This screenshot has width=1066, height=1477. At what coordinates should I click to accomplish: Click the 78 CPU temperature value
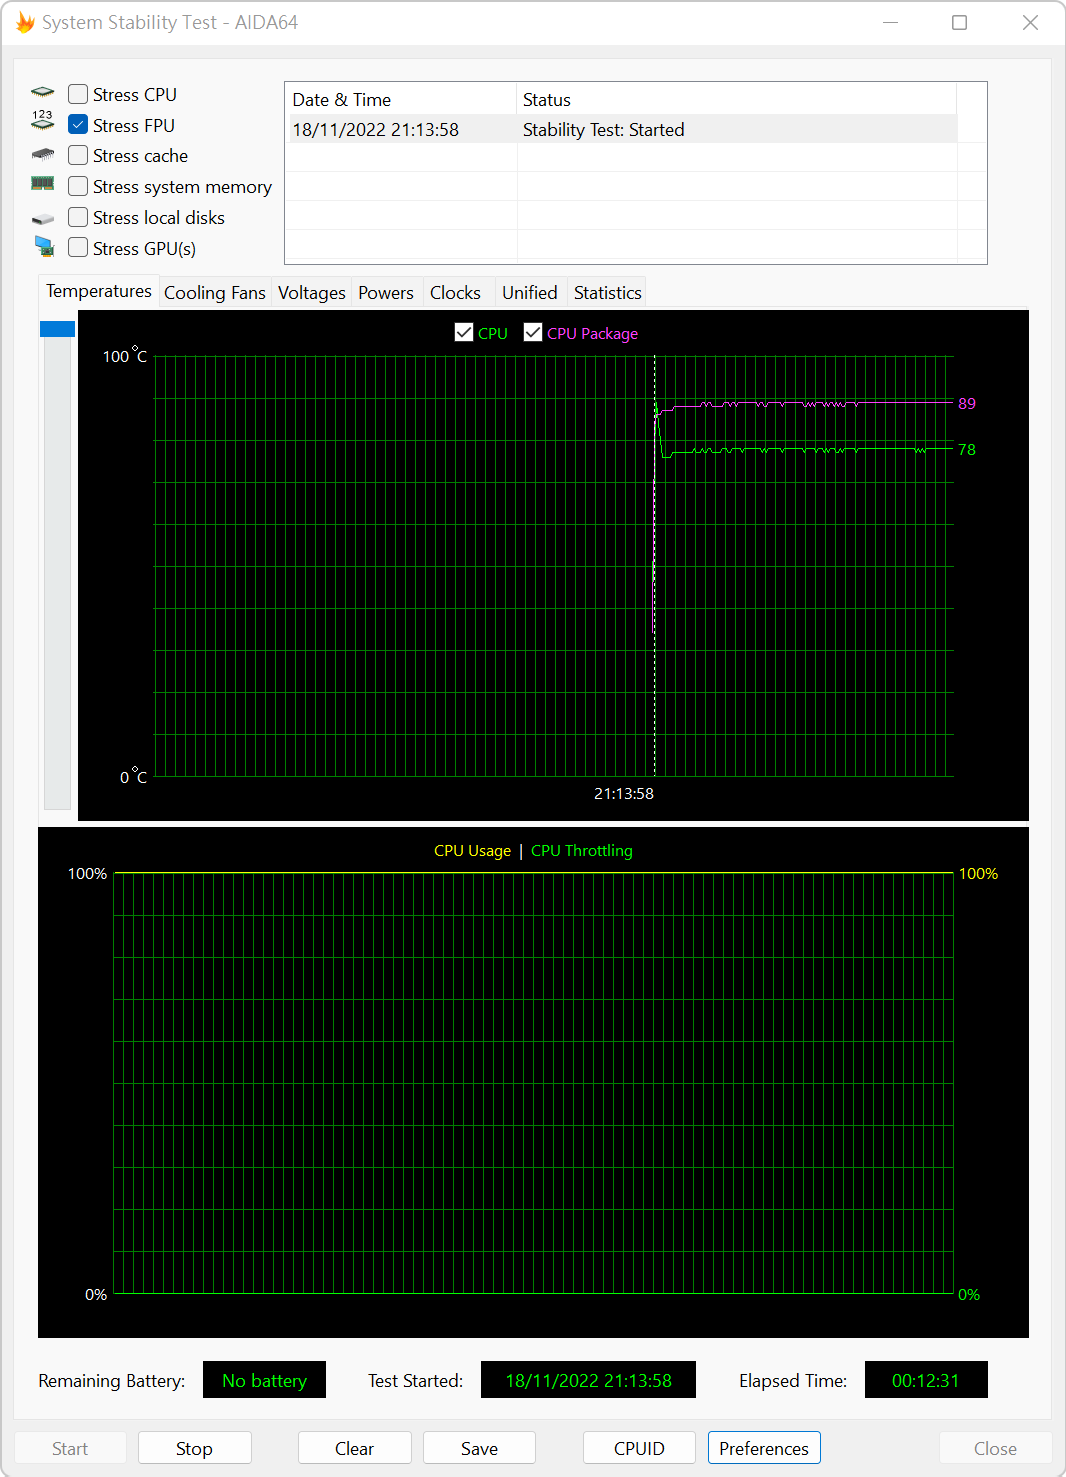967,449
